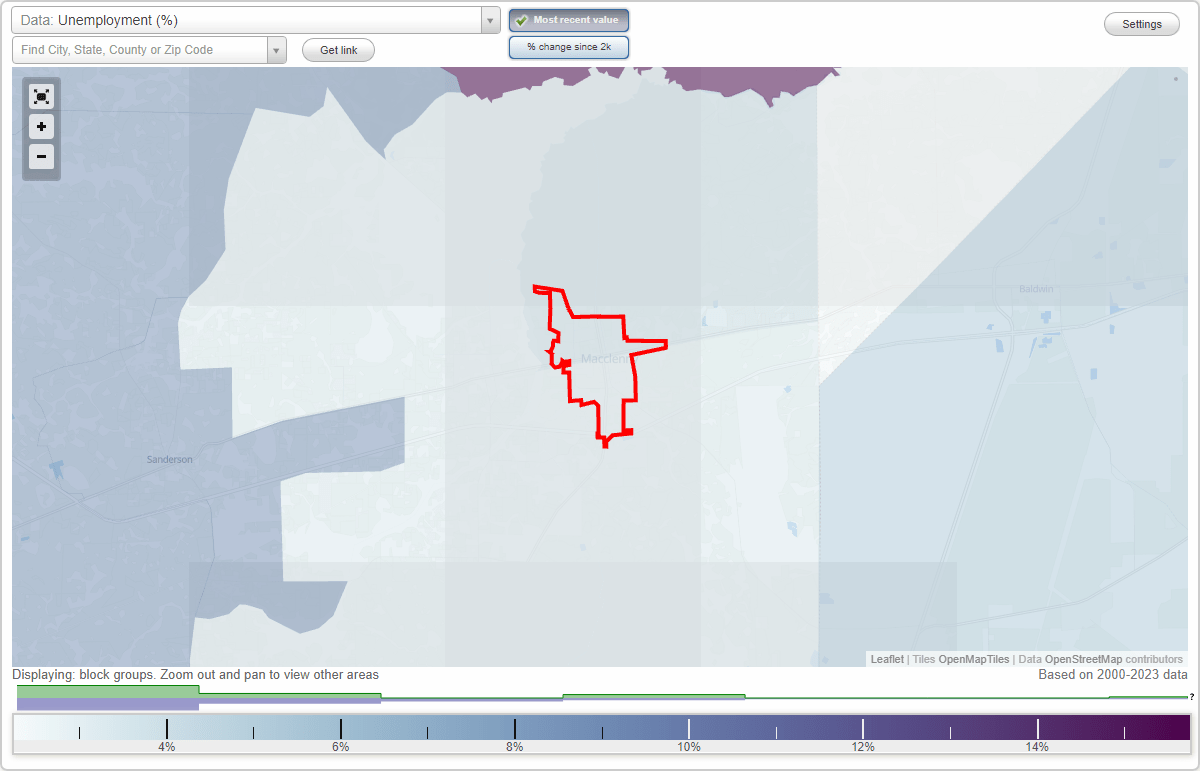Click the 8% mark on color legend
Screen dimensions: 1200x771
pos(515,746)
